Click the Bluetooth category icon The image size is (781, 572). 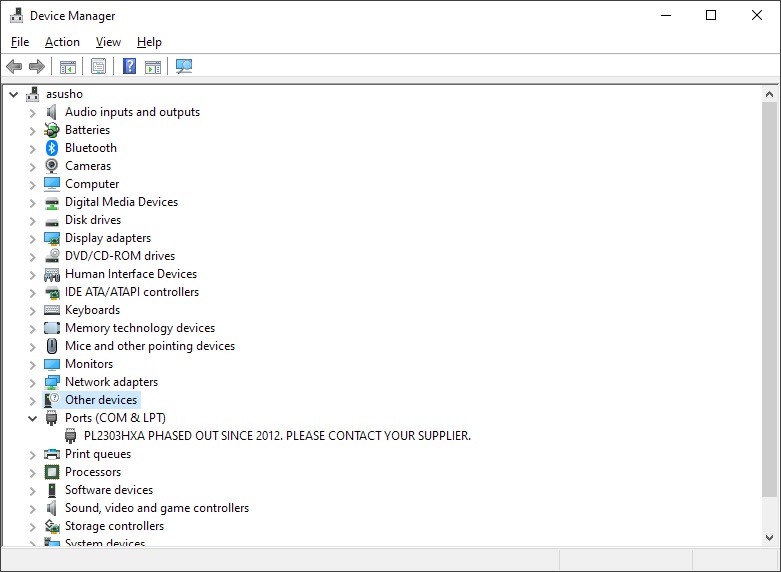(52, 148)
